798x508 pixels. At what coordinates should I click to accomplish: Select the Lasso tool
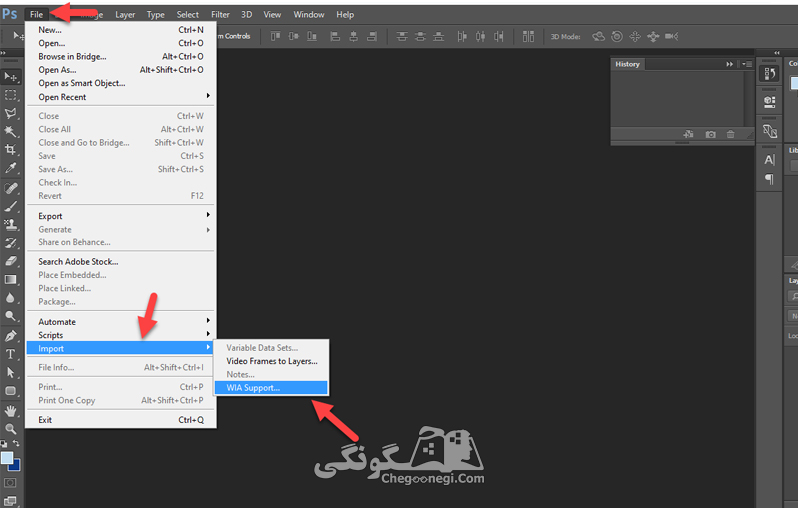[10, 114]
